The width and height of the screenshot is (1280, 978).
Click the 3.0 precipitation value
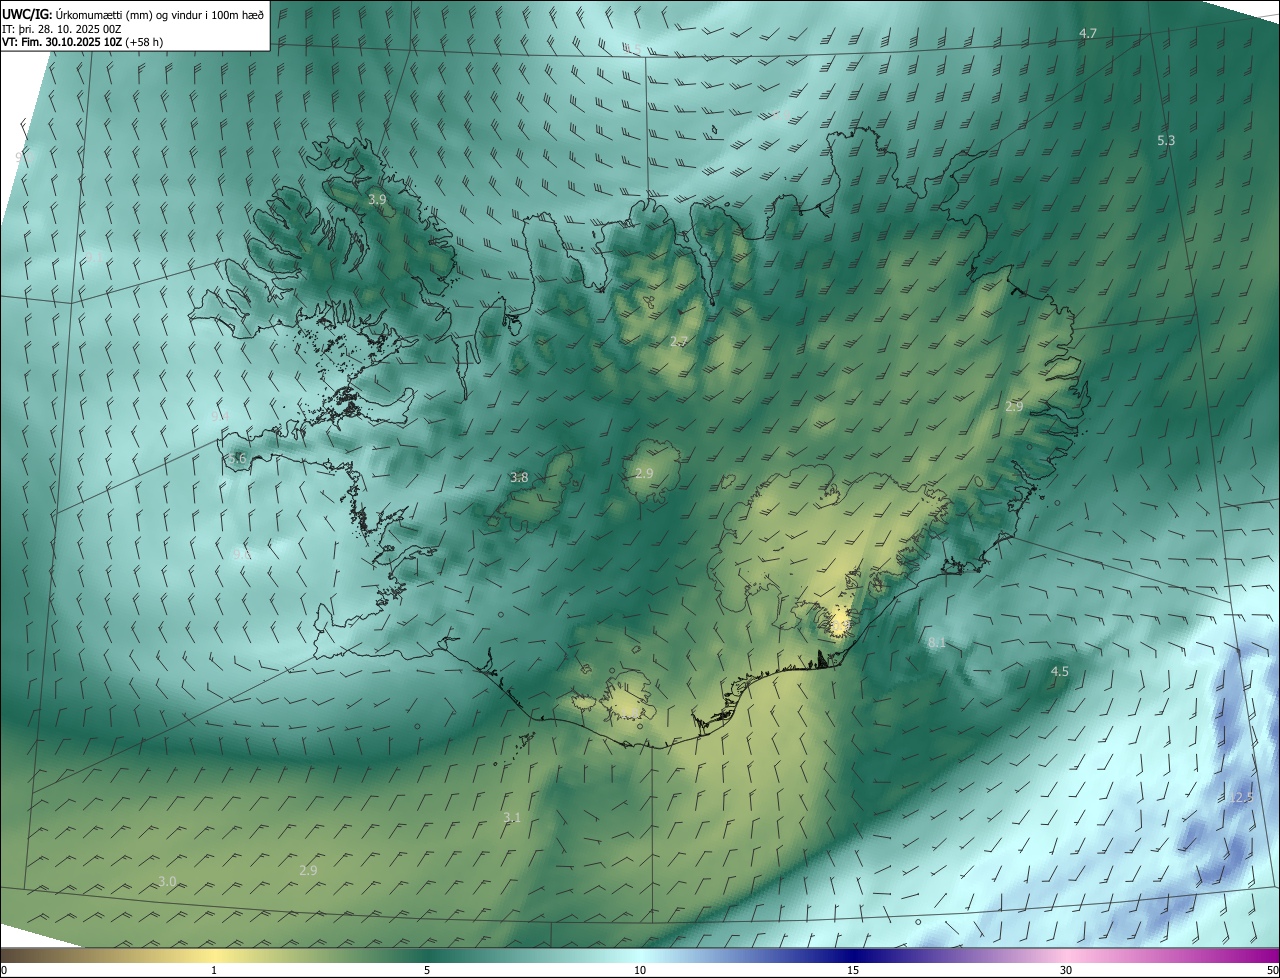pos(167,882)
